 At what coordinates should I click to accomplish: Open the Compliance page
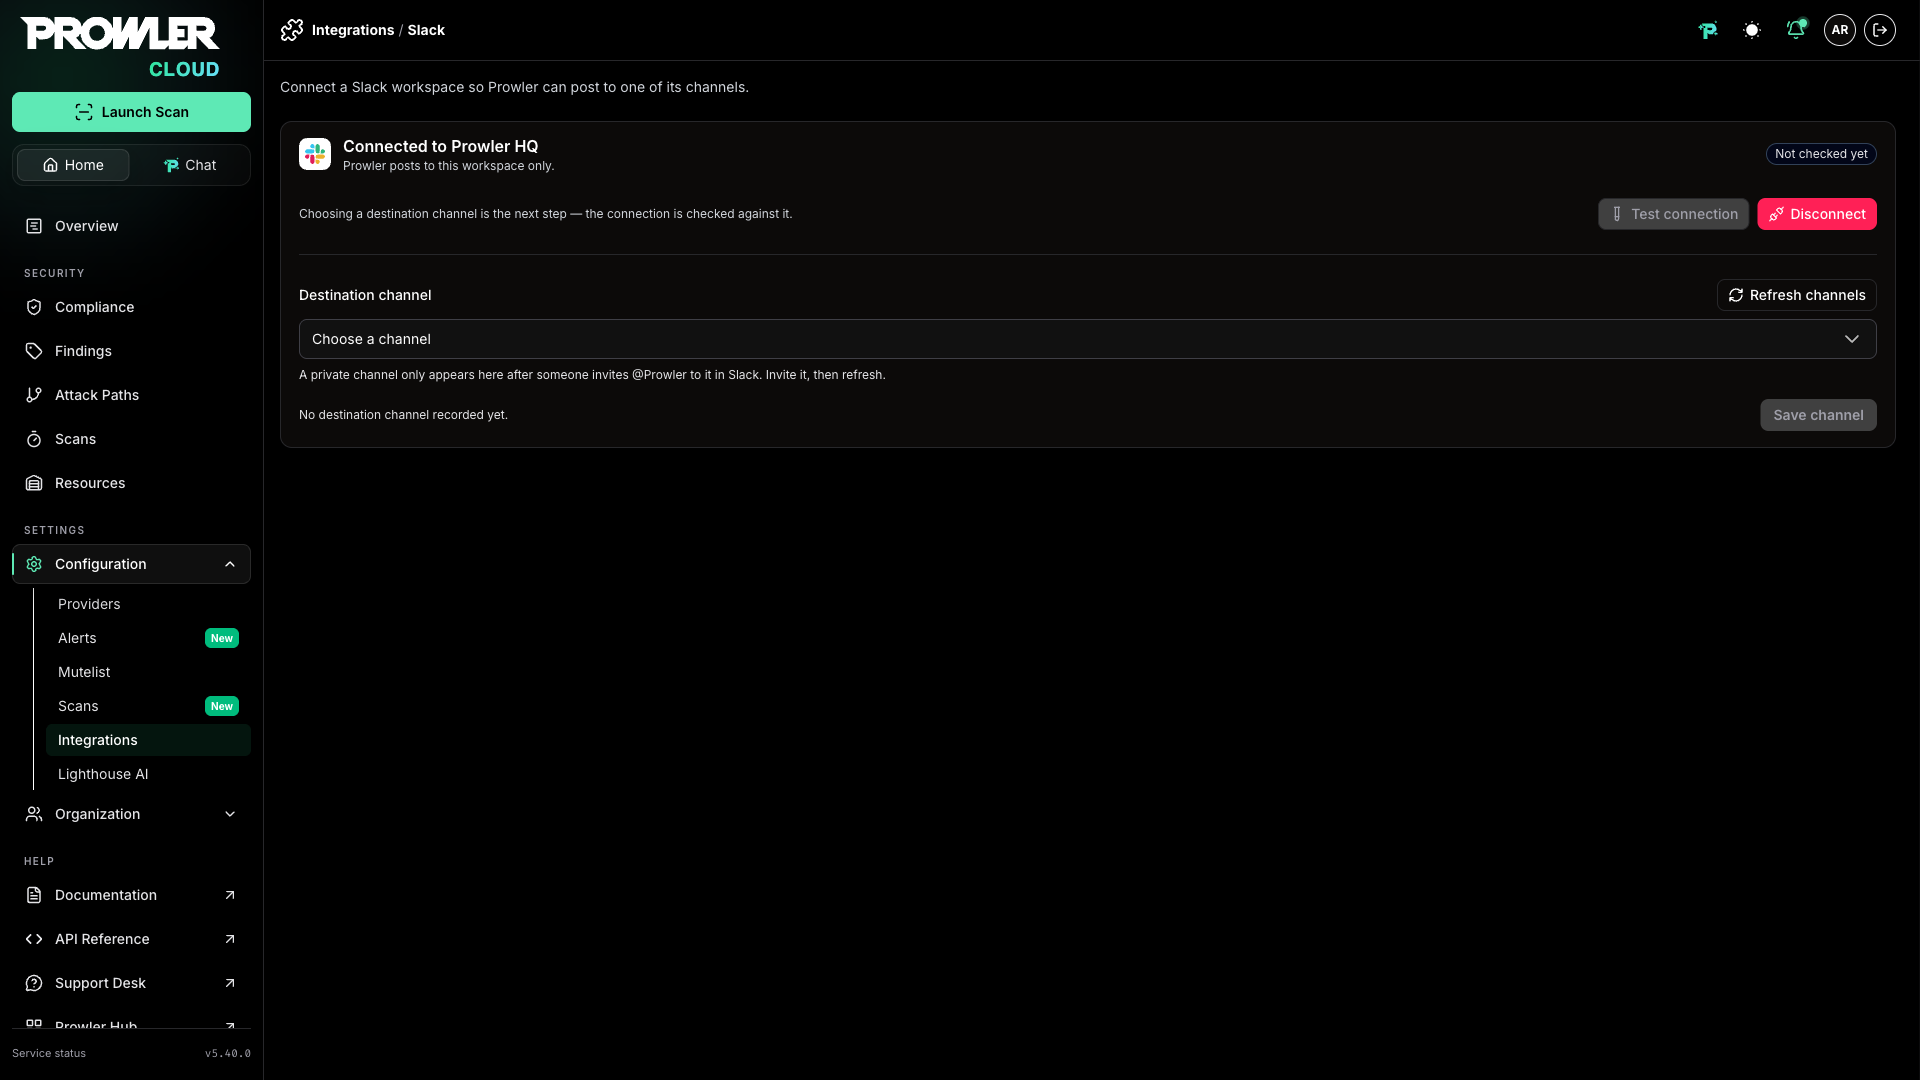tap(131, 307)
